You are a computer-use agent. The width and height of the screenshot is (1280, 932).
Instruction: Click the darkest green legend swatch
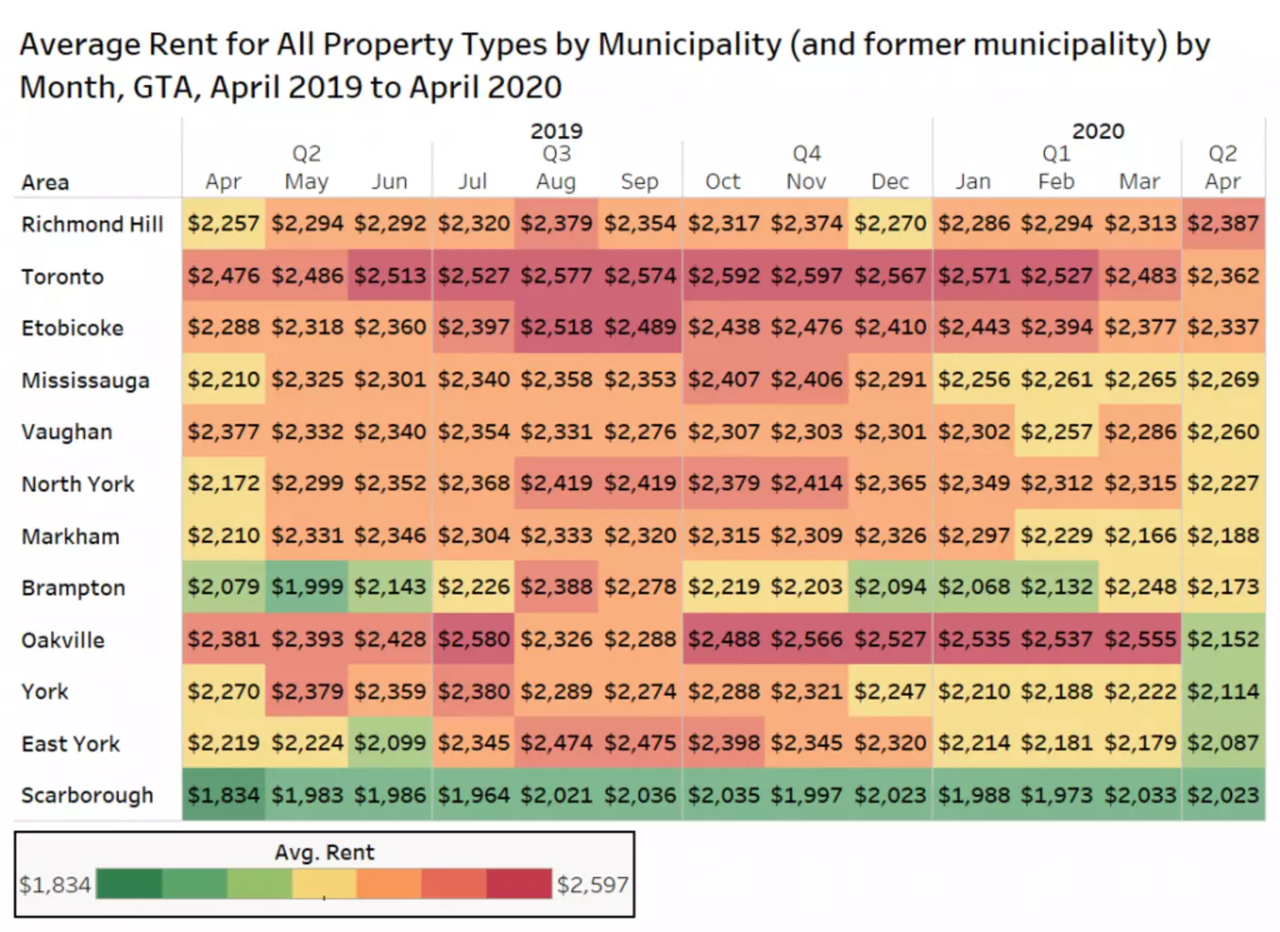[130, 884]
